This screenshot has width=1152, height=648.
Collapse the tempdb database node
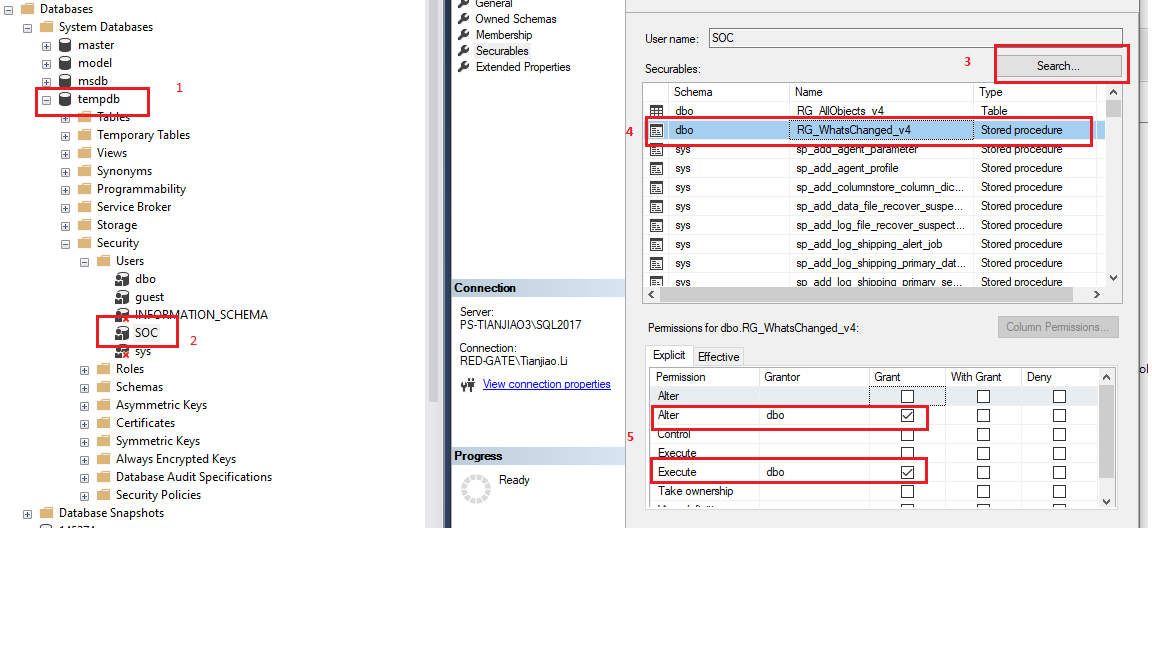click(46, 100)
